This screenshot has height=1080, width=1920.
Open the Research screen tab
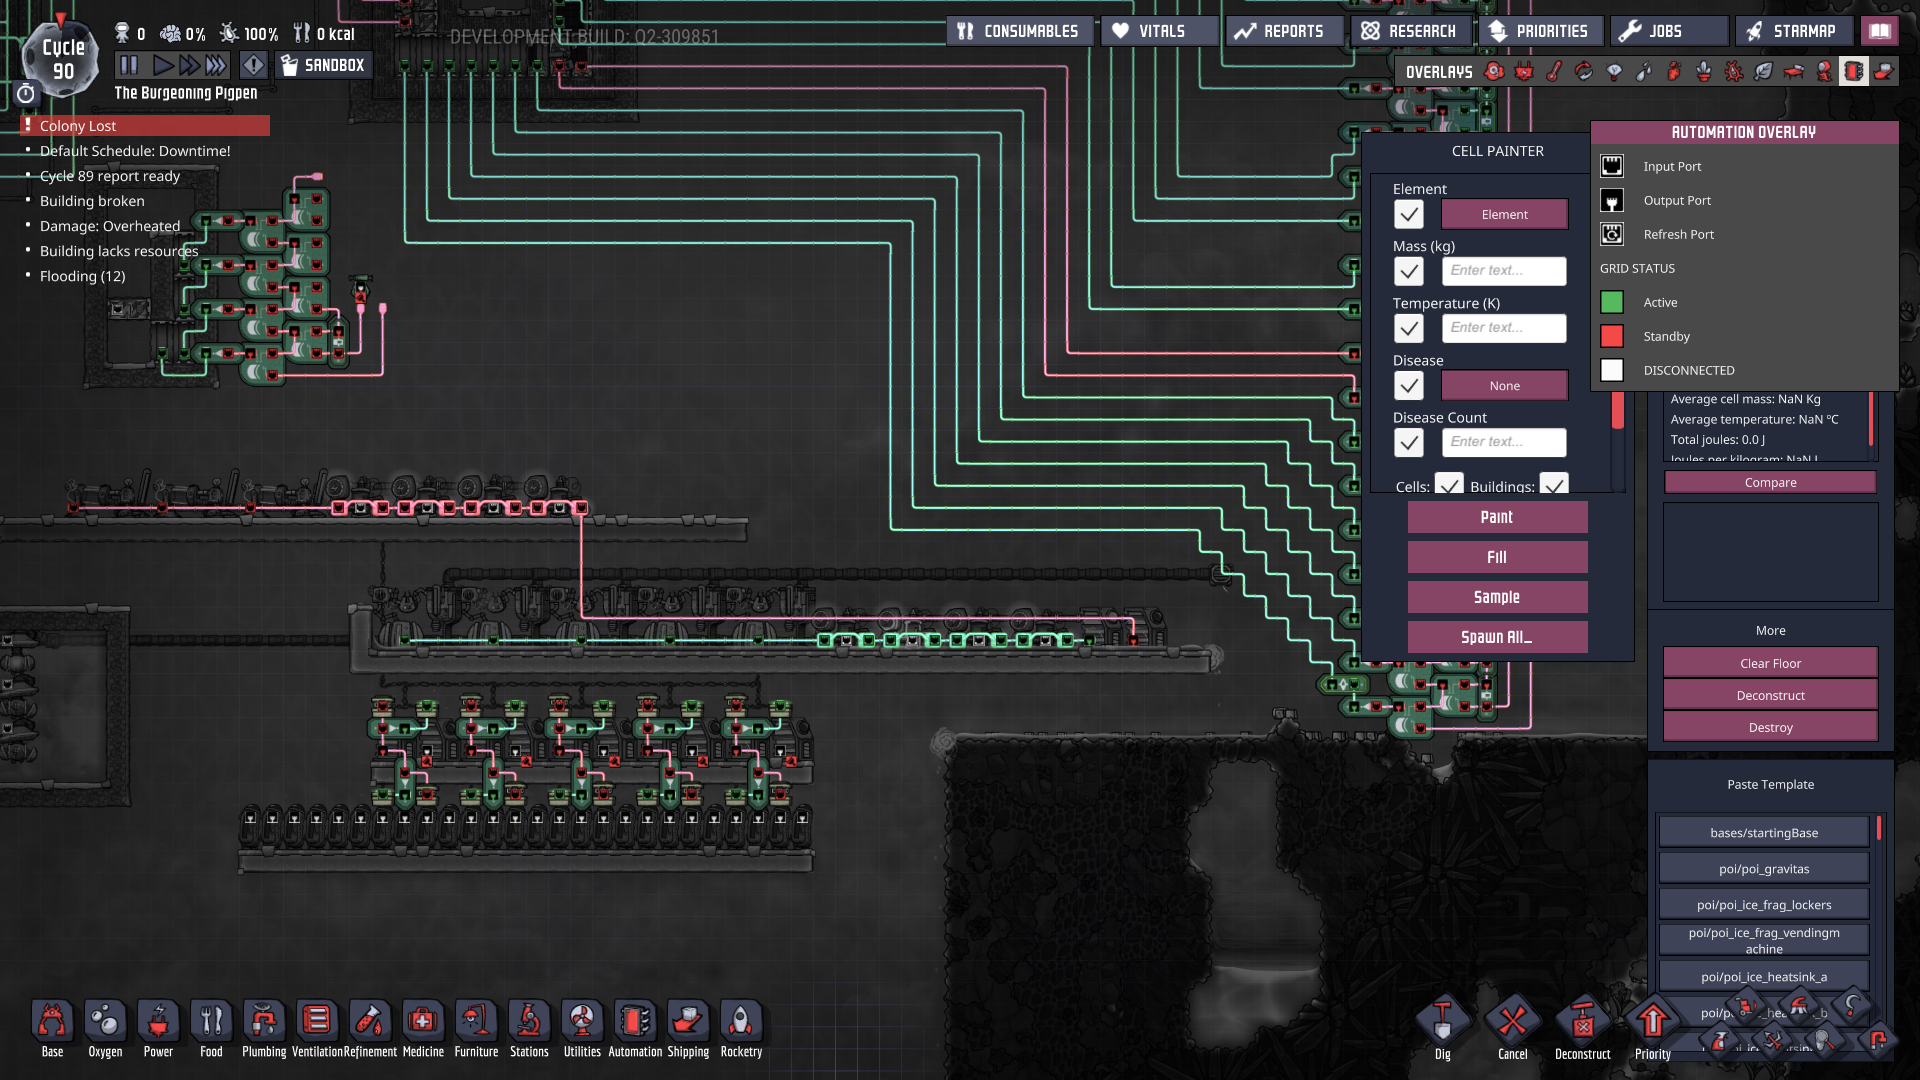1410,31
